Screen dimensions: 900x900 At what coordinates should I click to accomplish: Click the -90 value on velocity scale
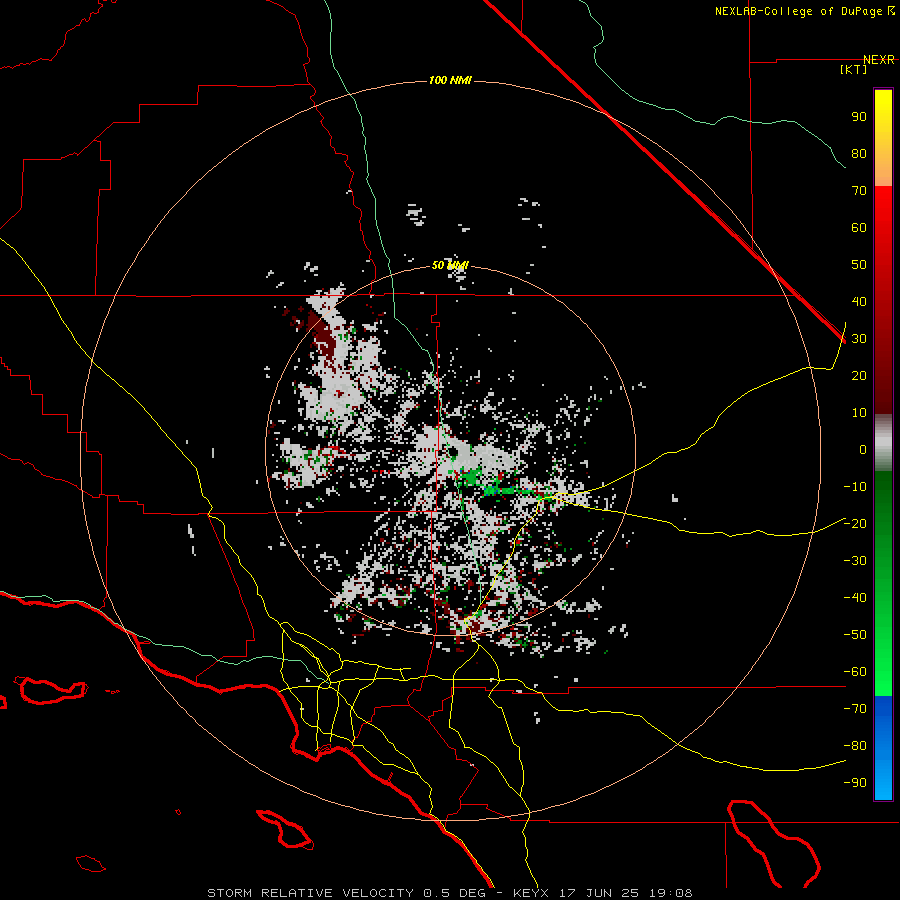[855, 783]
